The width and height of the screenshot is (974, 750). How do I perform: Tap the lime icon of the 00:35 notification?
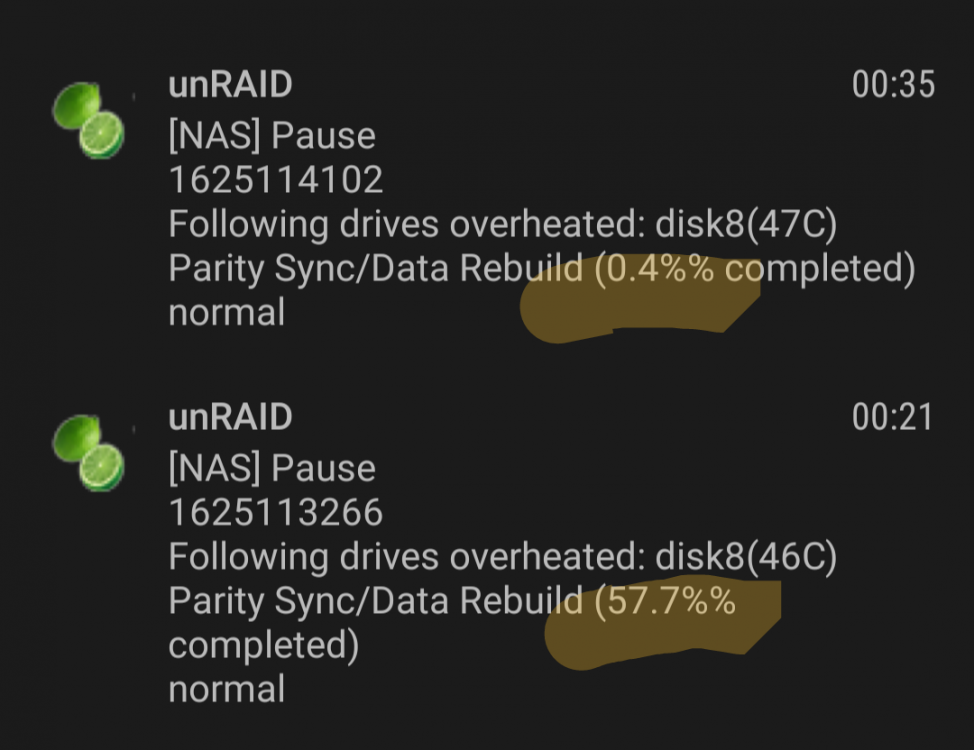(x=88, y=121)
